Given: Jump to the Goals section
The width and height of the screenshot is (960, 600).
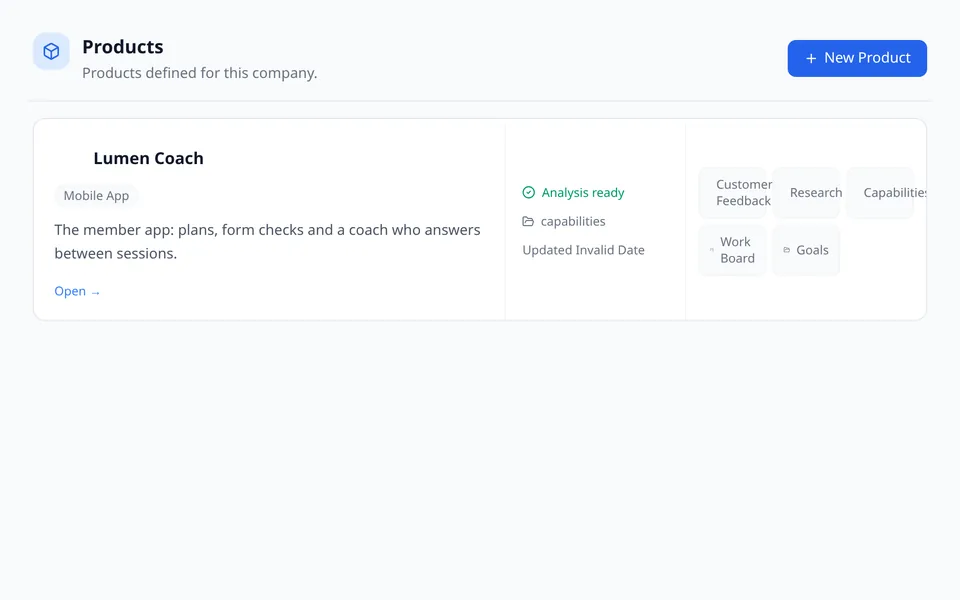Looking at the screenshot, I should [806, 250].
